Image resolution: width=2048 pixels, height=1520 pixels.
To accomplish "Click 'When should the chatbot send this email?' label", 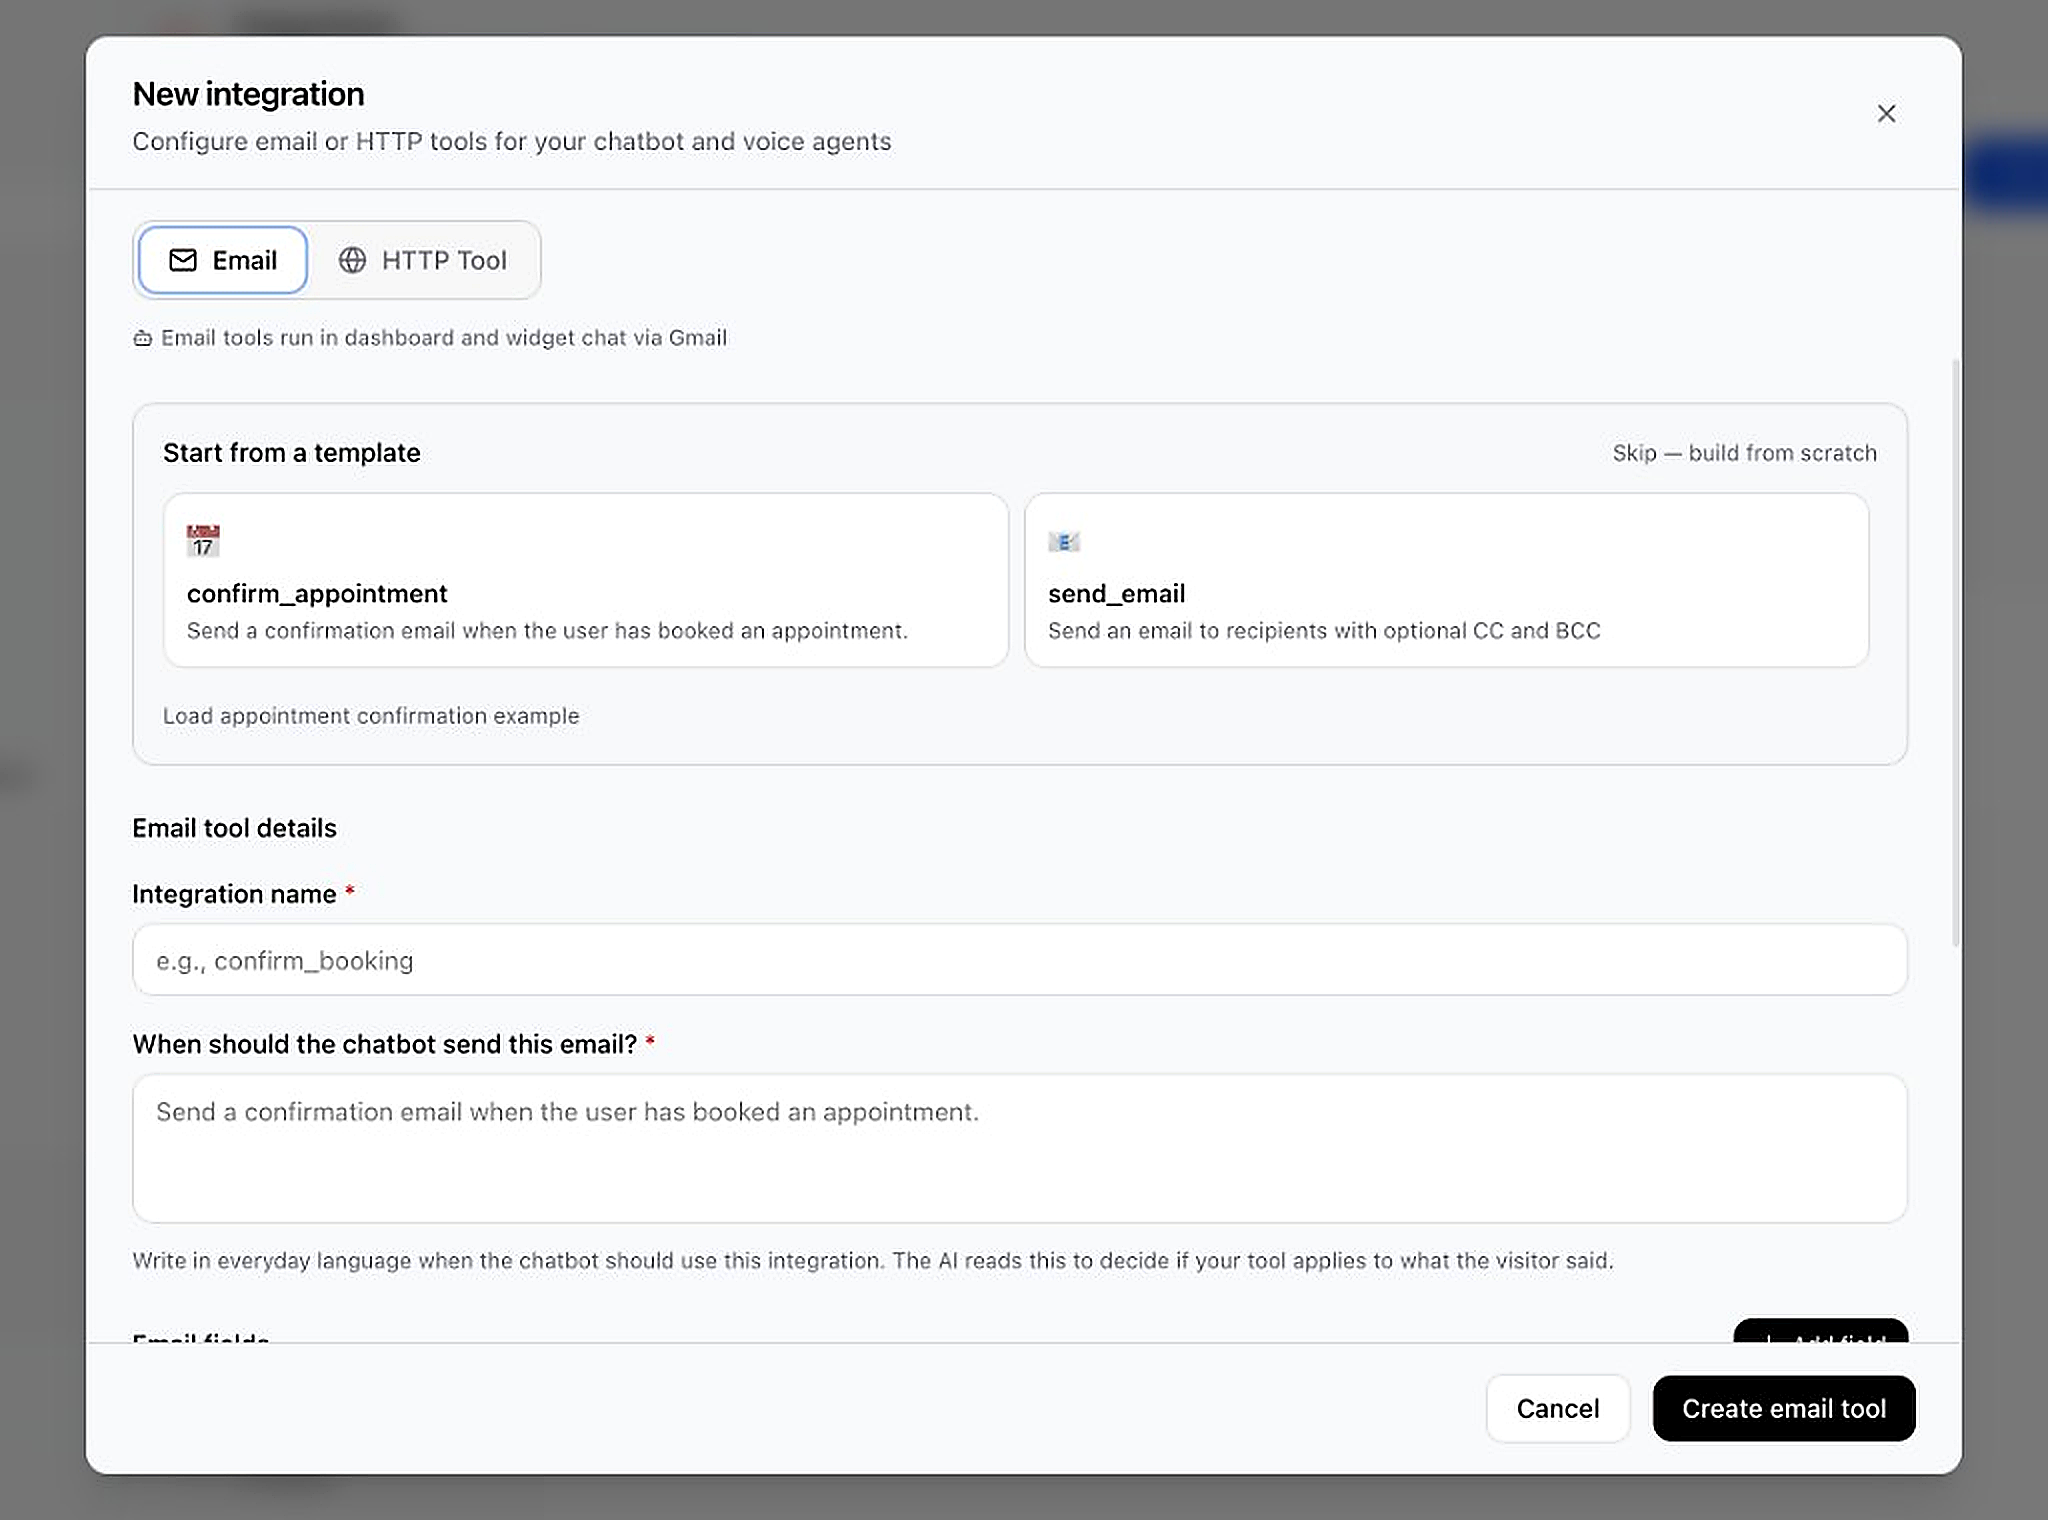I will pos(385,1044).
